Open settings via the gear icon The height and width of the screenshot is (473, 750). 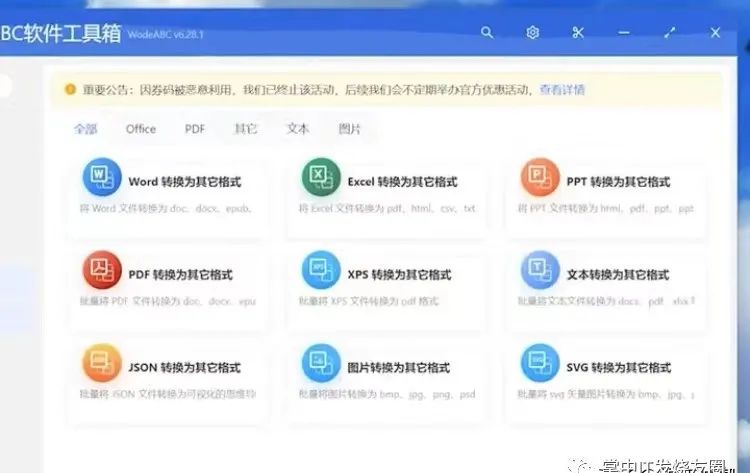532,33
